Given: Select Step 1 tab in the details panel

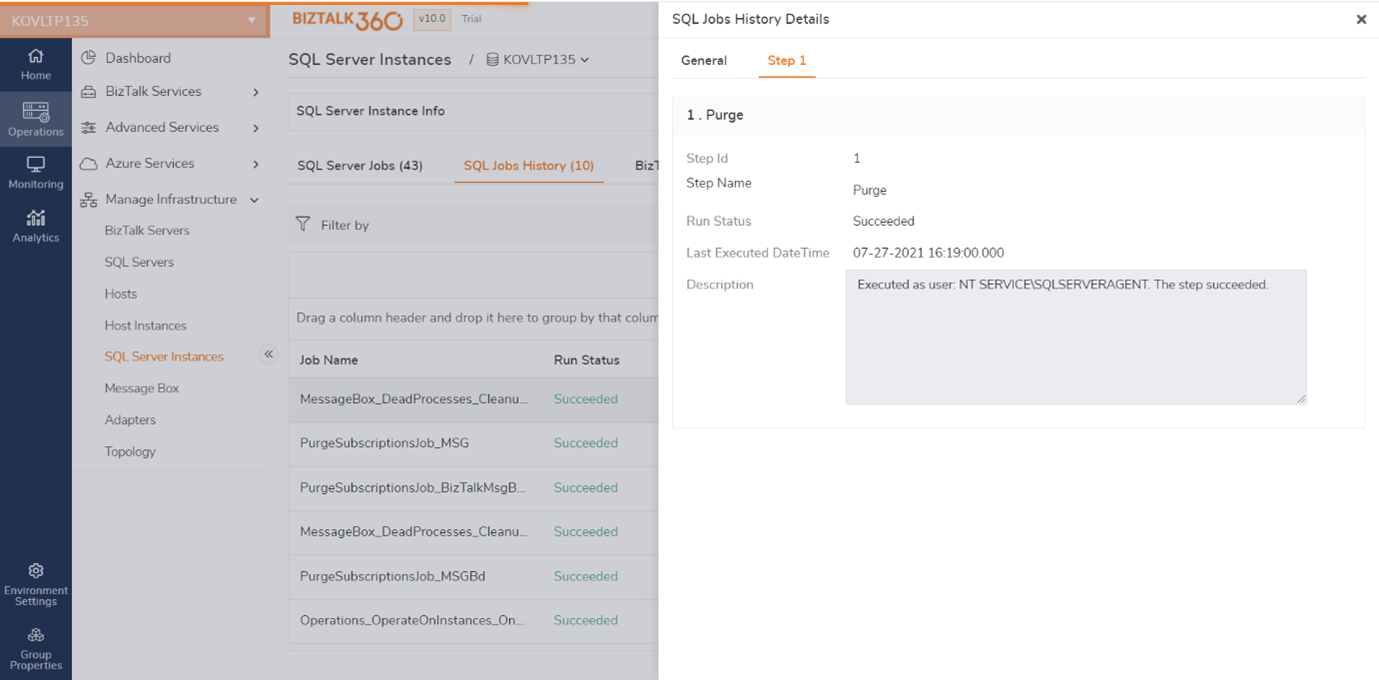Looking at the screenshot, I should pos(786,60).
